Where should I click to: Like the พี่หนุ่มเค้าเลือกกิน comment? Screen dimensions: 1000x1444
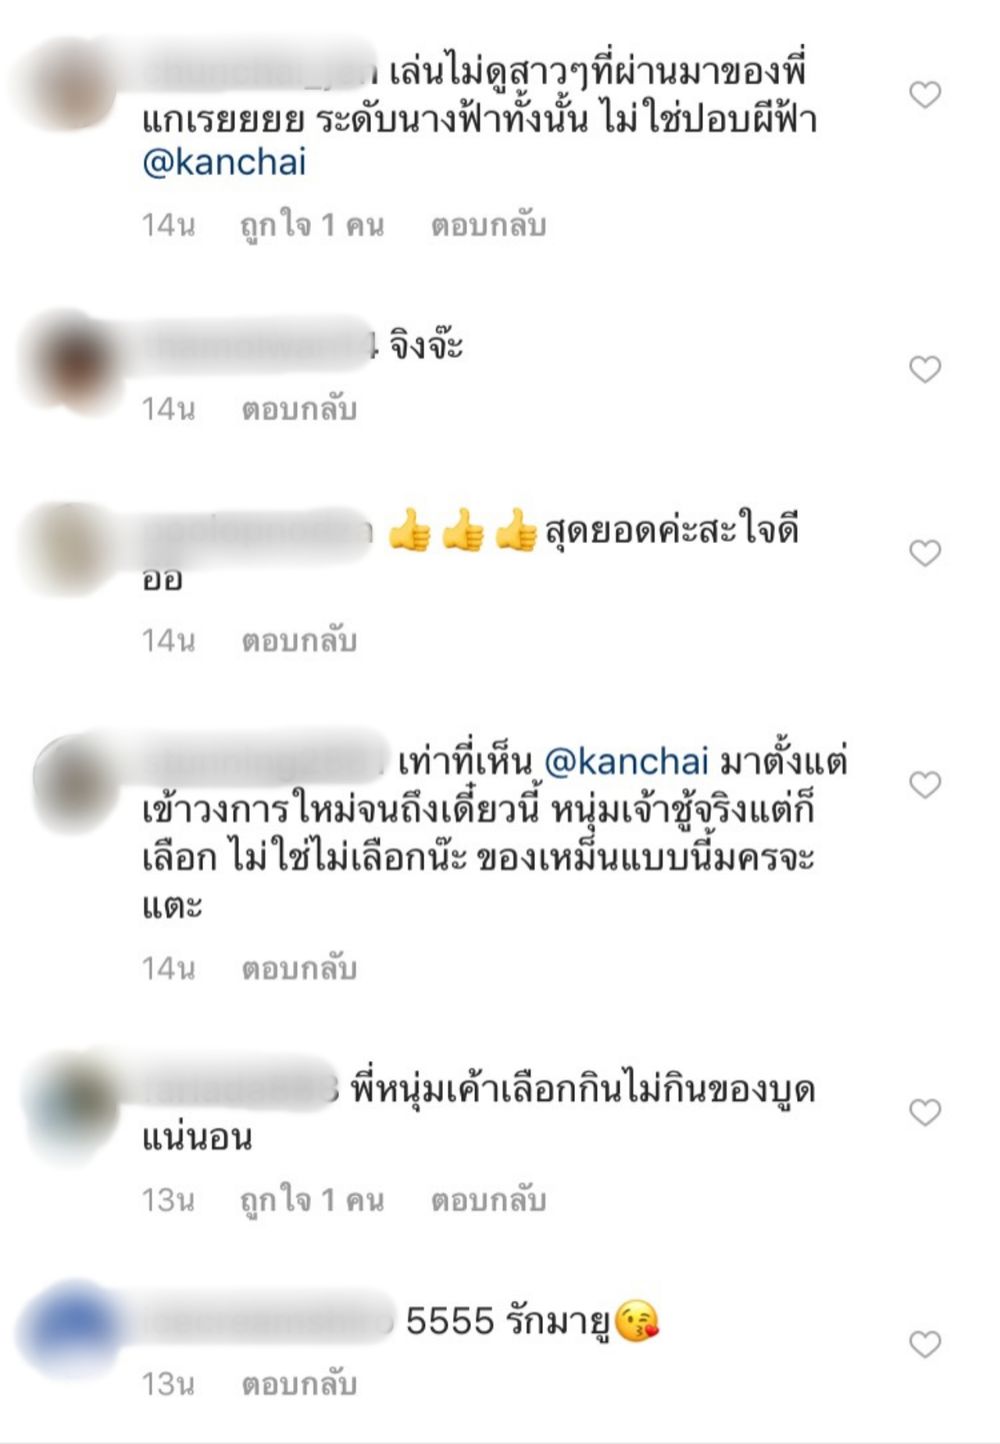(925, 1112)
